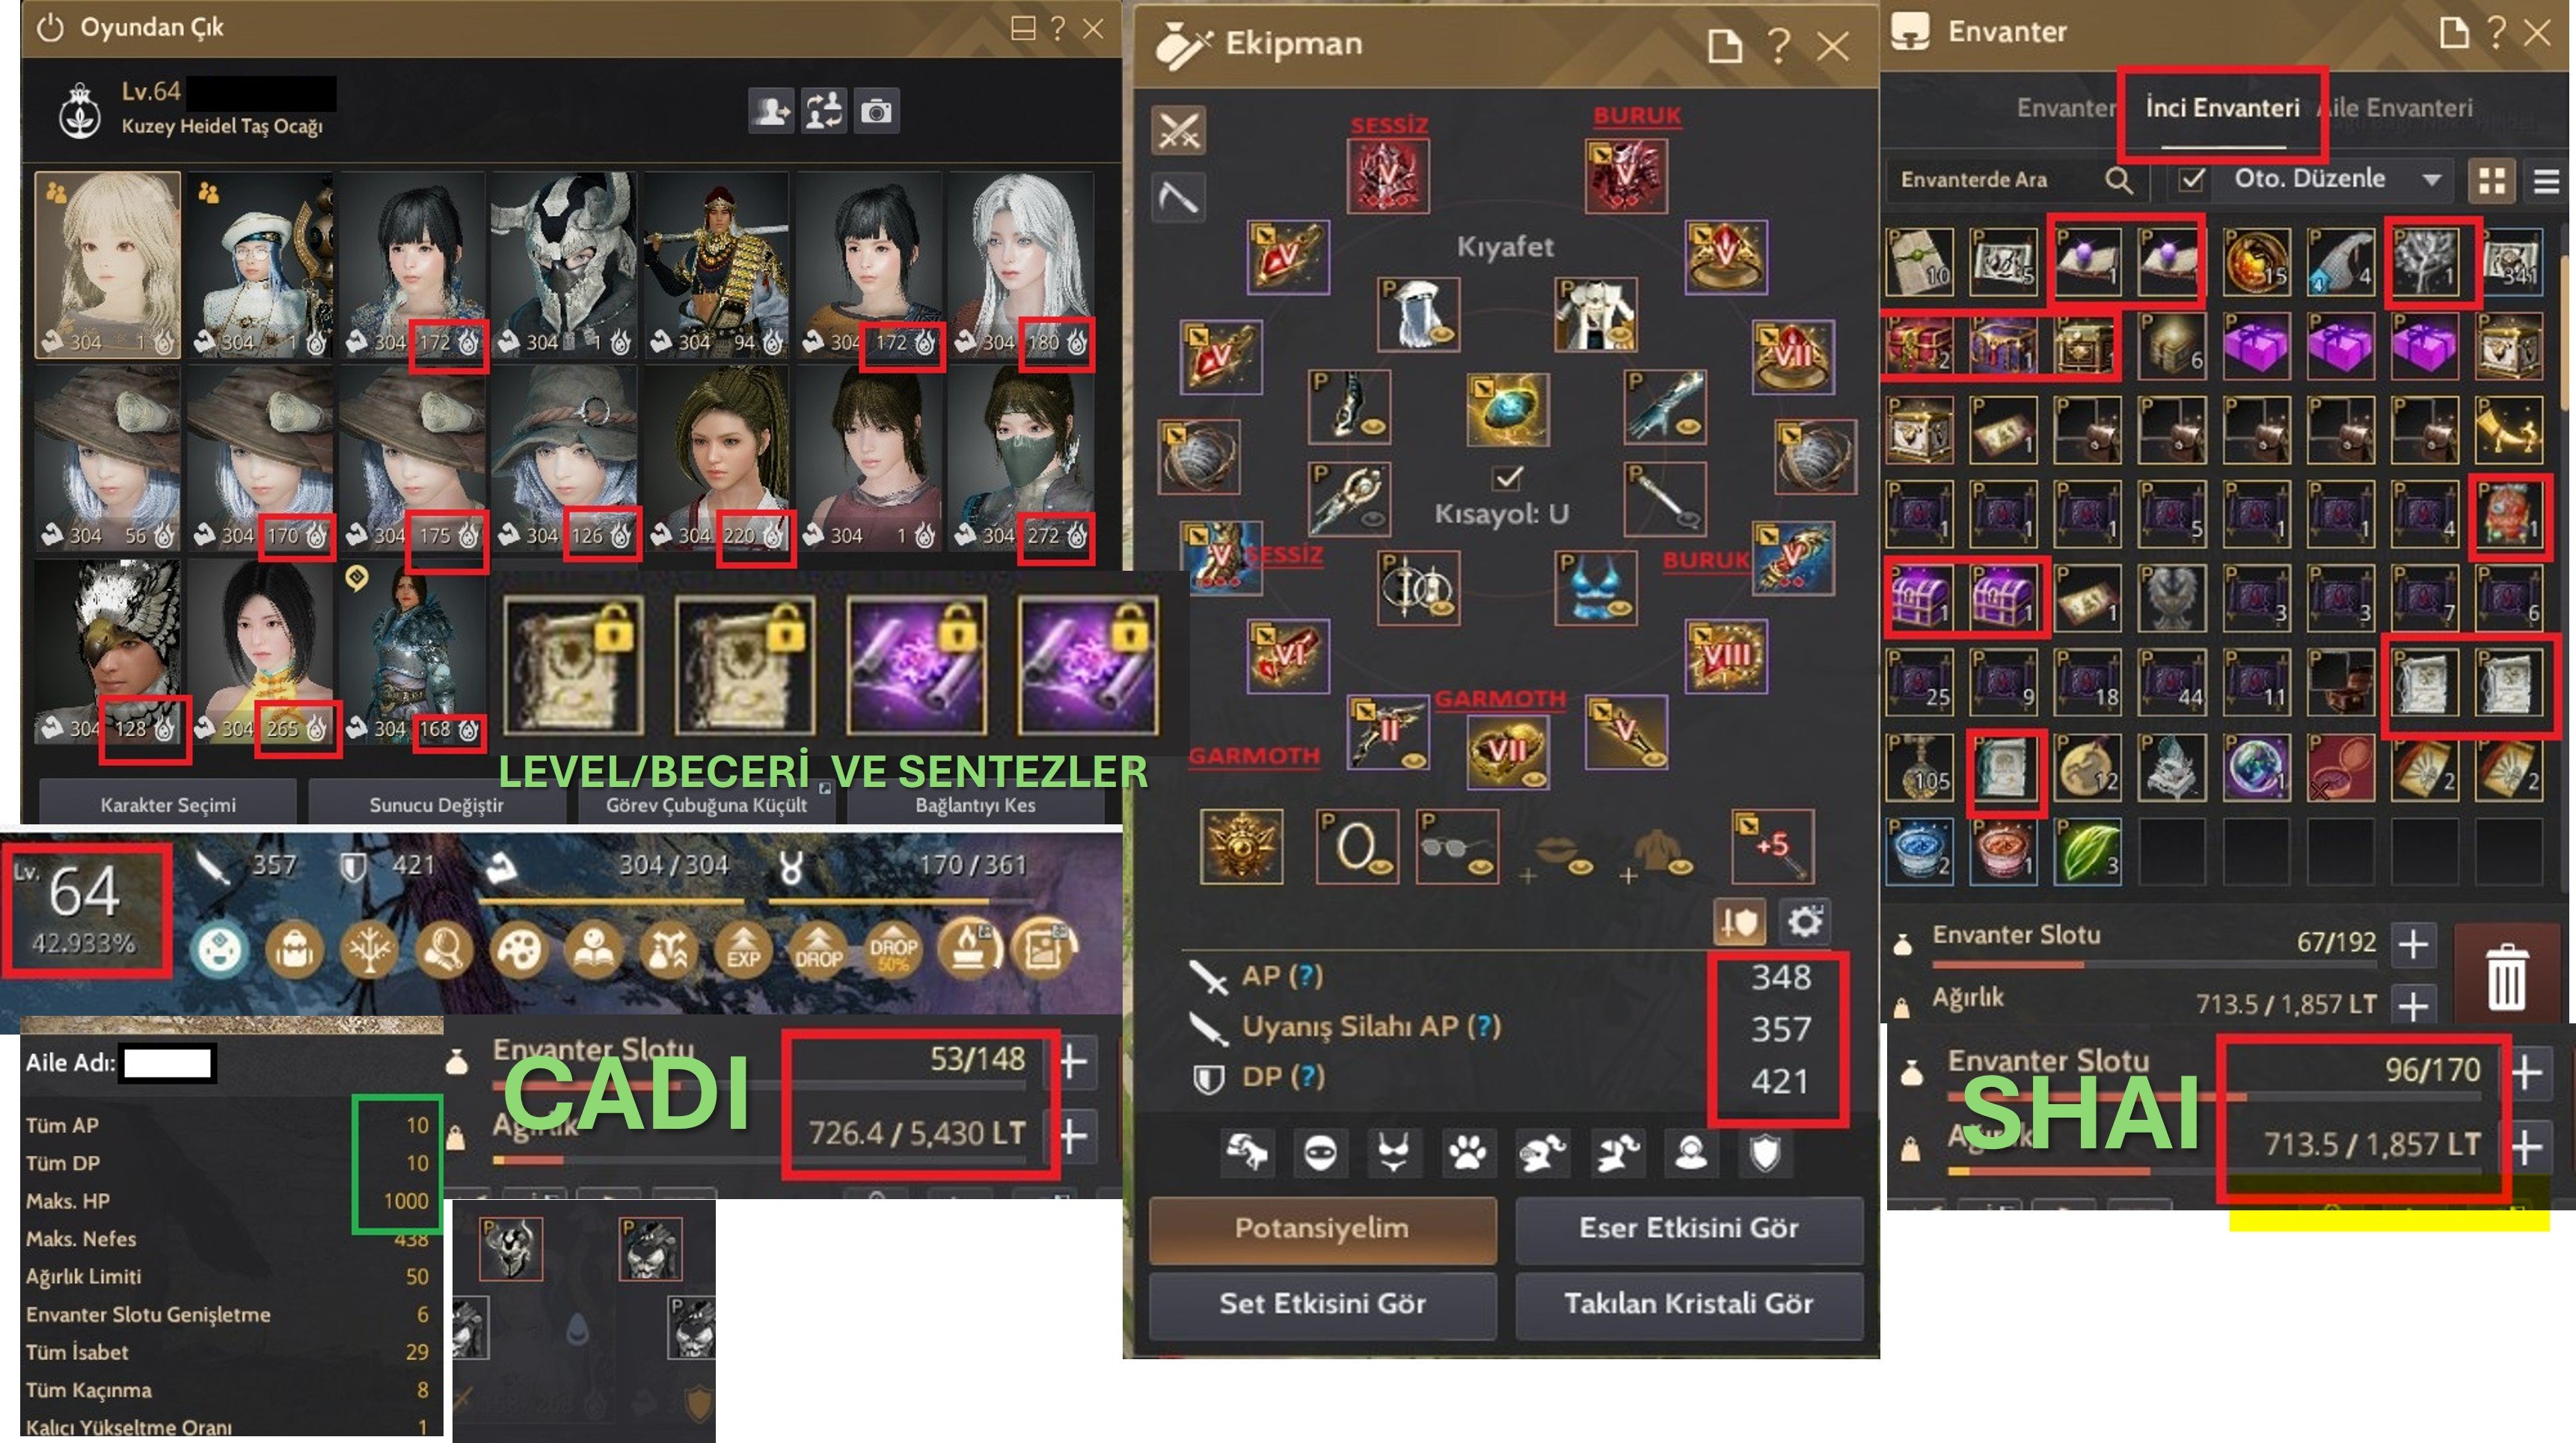Toggle the Oto. Düzenle checkbox
Image resolution: width=2576 pixels, height=1443 pixels.
click(x=2192, y=179)
